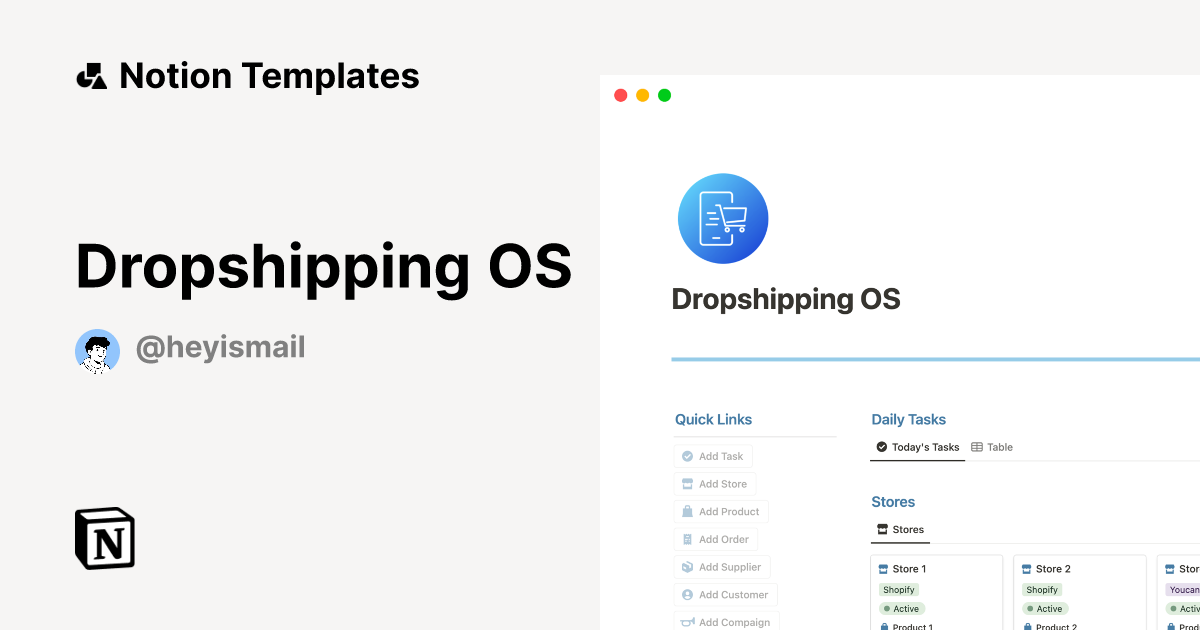Click the receipt icon beside Add Order
This screenshot has width=1200, height=630.
[687, 539]
